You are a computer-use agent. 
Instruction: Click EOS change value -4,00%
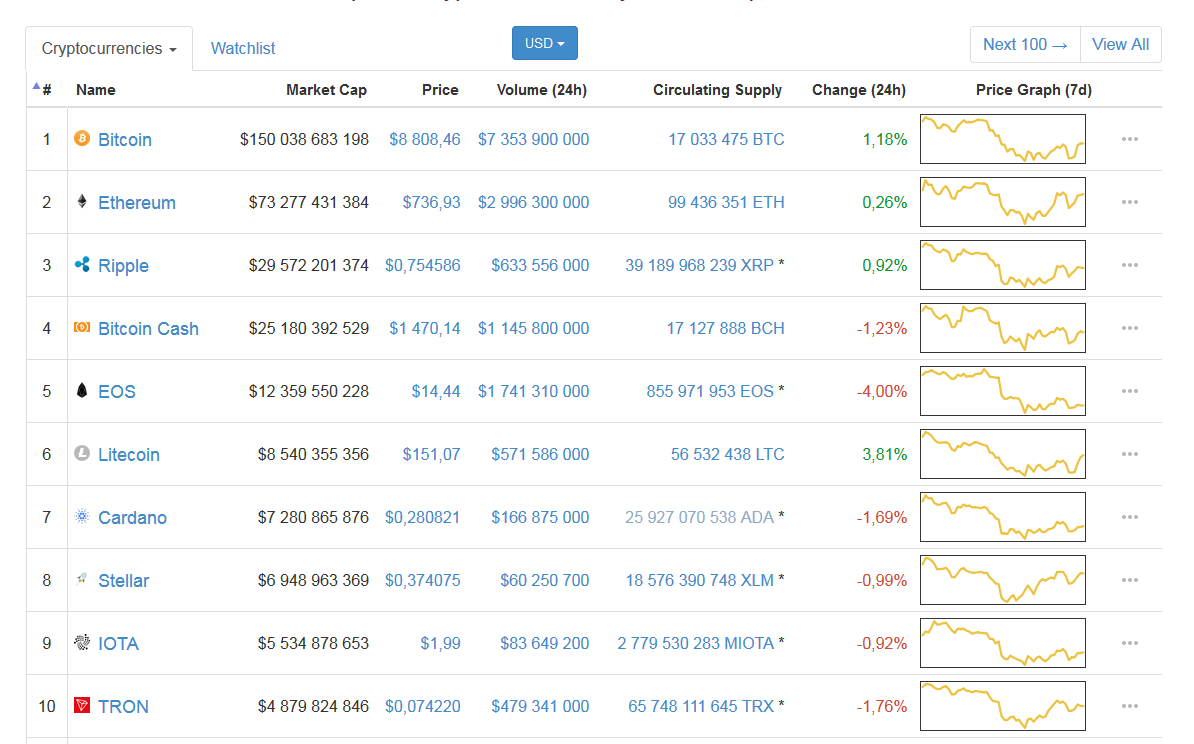tap(882, 391)
